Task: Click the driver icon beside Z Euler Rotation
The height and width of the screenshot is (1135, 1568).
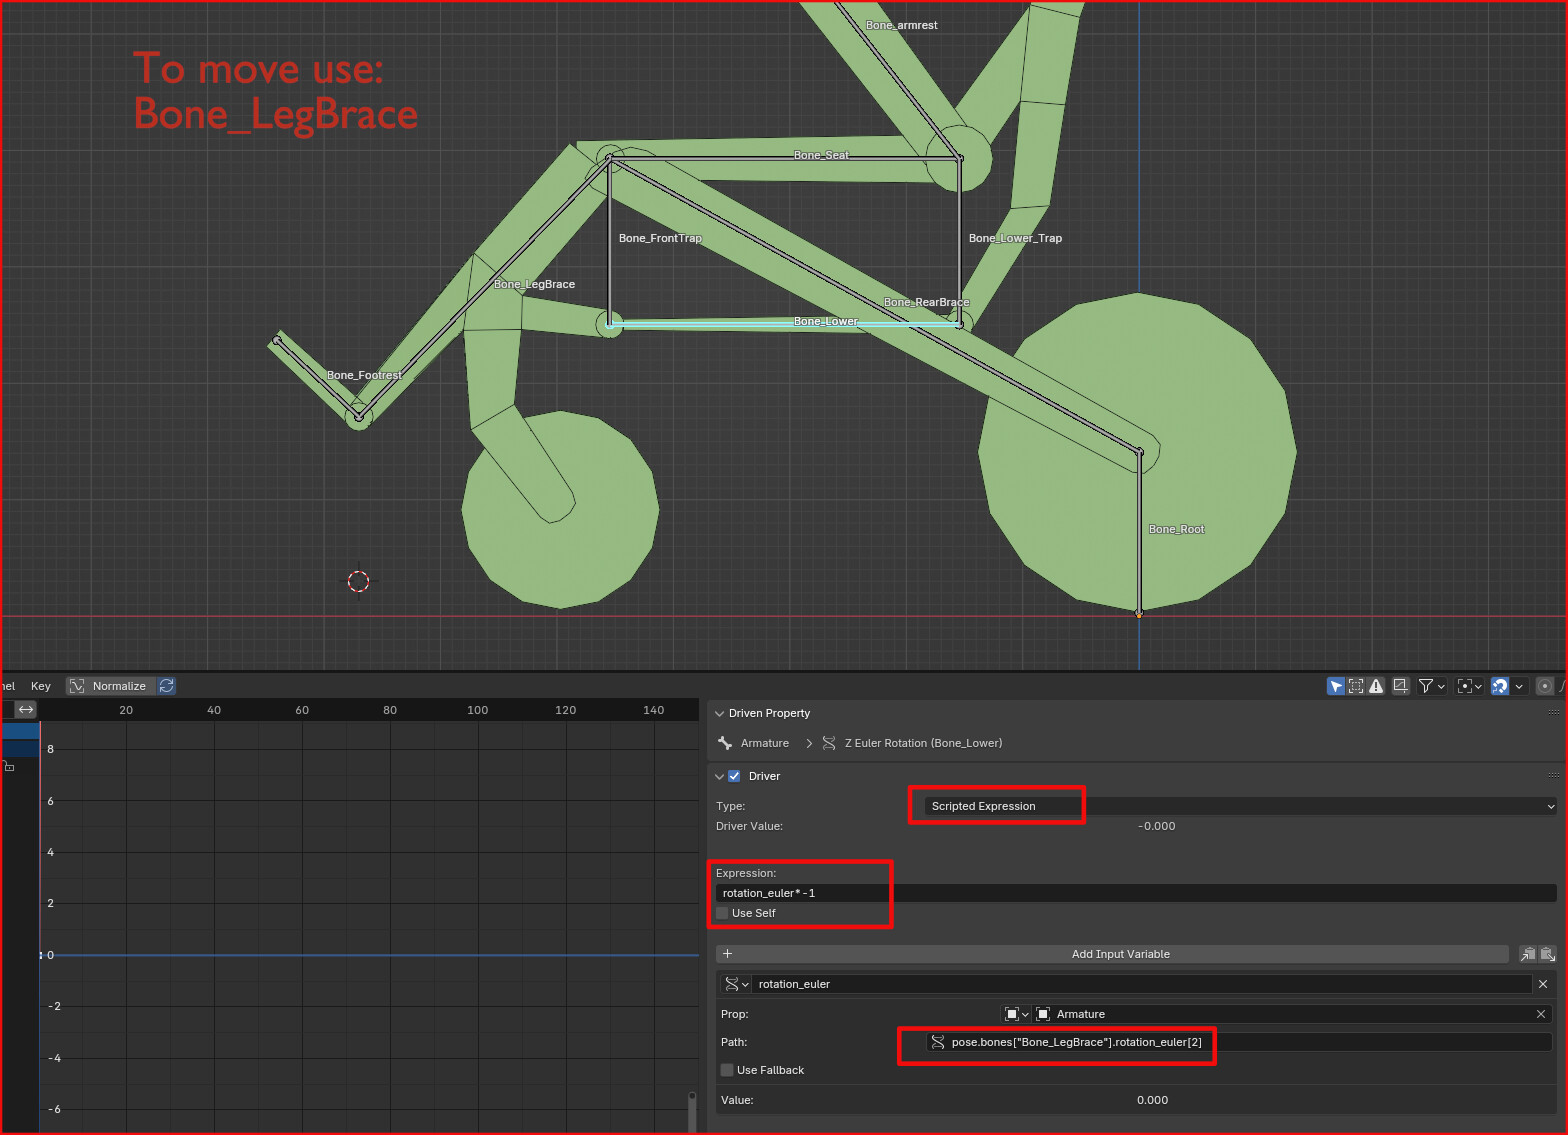Action: pos(829,743)
